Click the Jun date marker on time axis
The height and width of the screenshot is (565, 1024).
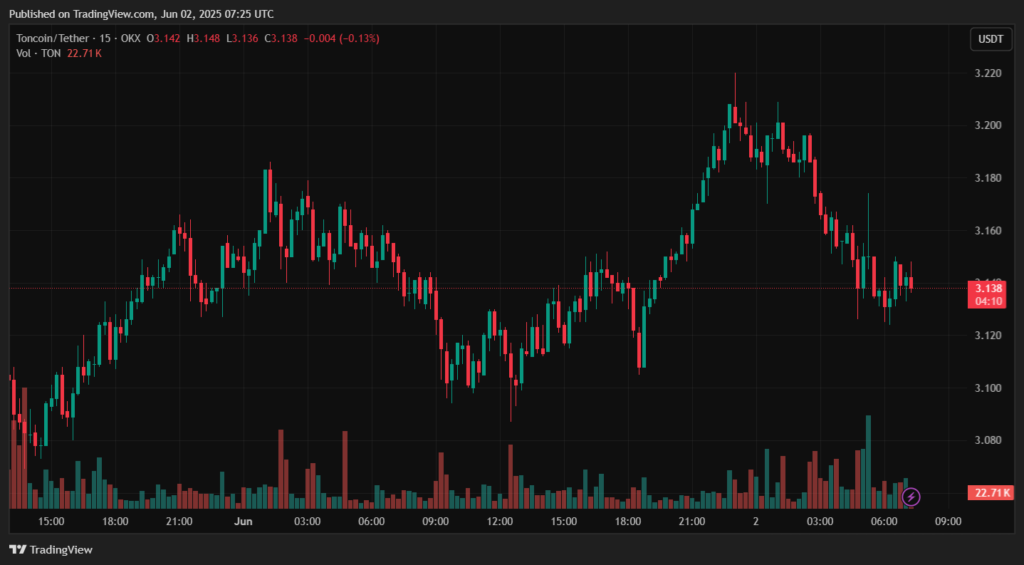click(x=243, y=521)
